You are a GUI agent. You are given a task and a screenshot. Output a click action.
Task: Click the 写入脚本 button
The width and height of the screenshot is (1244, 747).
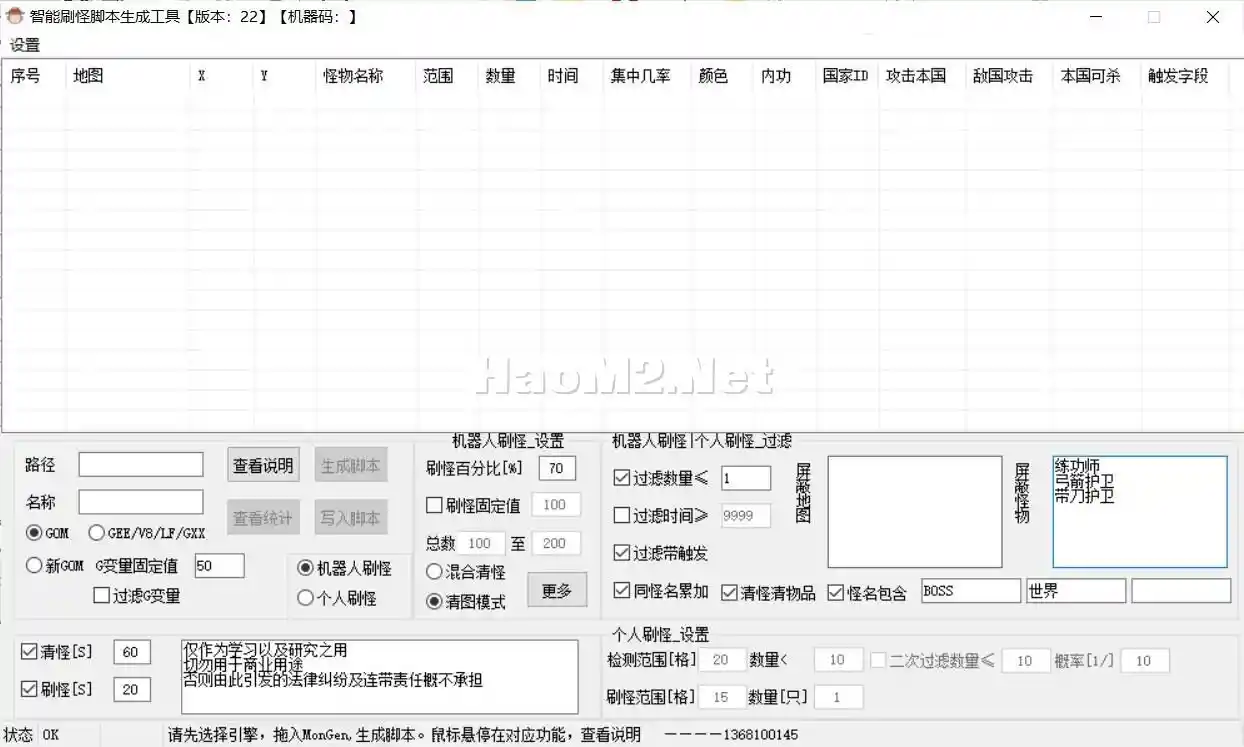pyautogui.click(x=351, y=518)
